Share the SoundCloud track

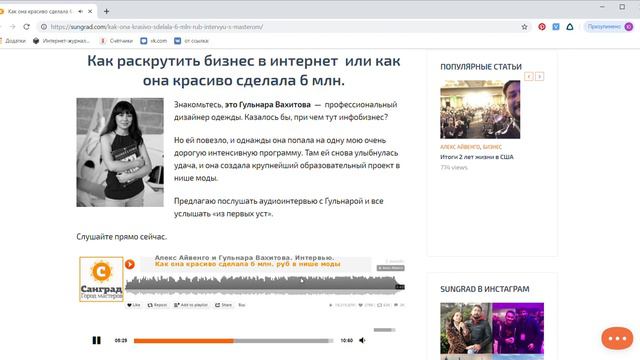tap(223, 305)
